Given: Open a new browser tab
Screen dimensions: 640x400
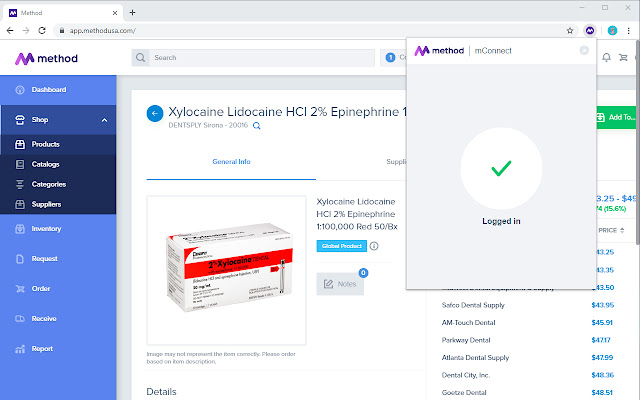Looking at the screenshot, I should coord(132,13).
